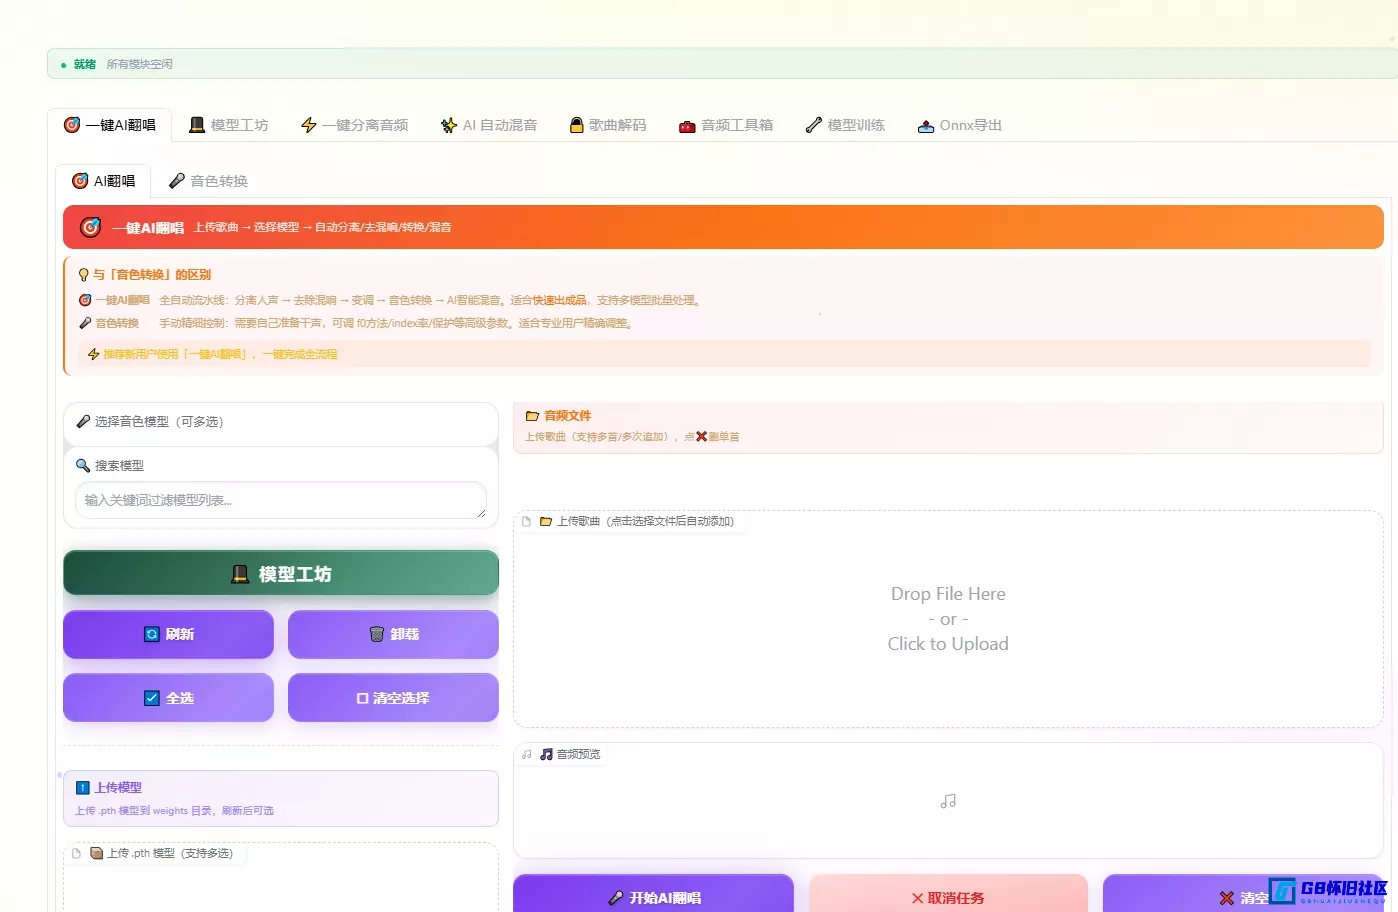Select the AI翻唱 sub-tab
The width and height of the screenshot is (1398, 912).
(103, 181)
